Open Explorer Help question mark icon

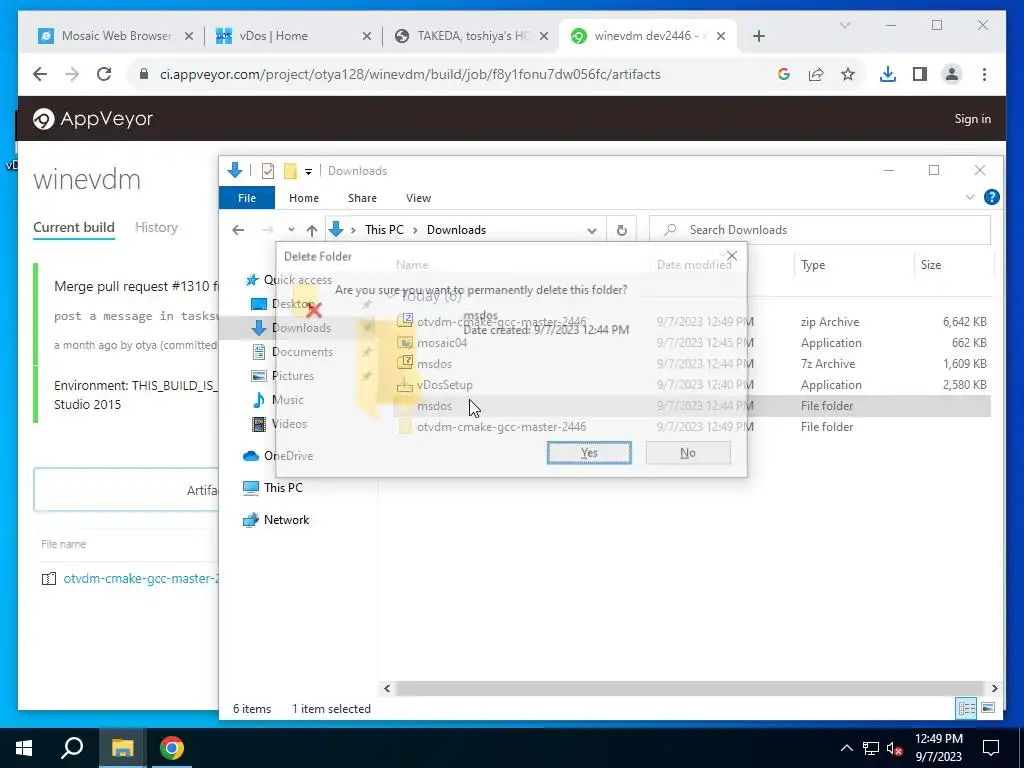click(991, 197)
